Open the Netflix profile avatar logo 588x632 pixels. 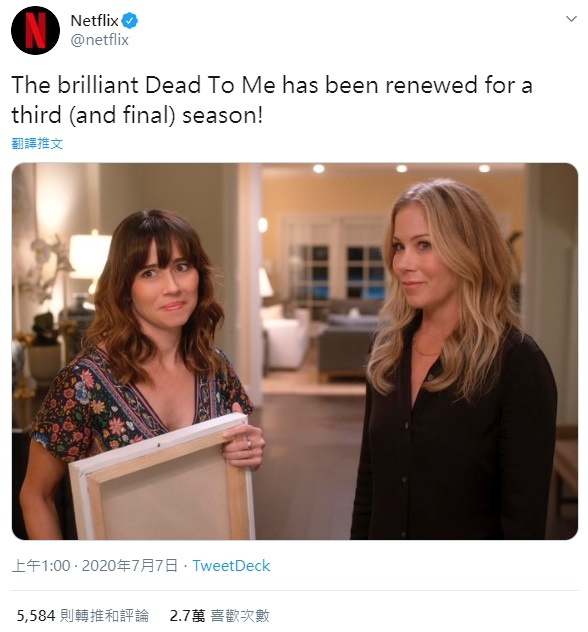35,30
